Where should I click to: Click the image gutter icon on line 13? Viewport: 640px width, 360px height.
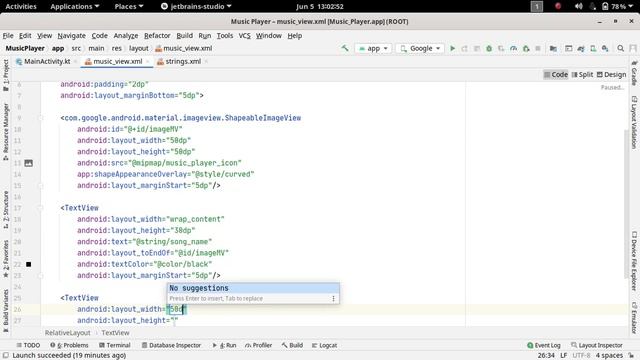coord(29,163)
